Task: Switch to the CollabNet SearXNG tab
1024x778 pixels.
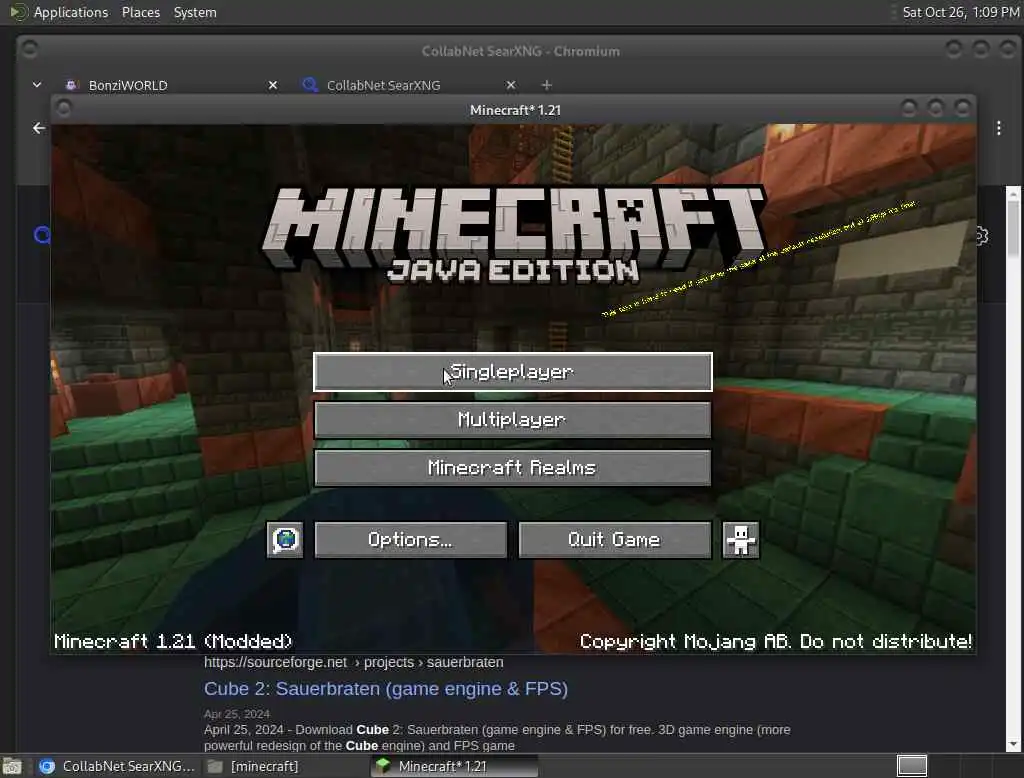Action: click(x=383, y=86)
